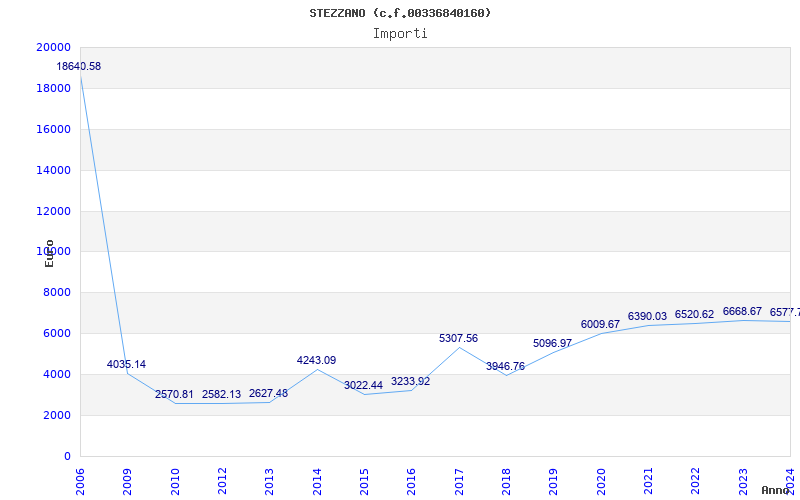The image size is (800, 500).
Task: Click the 5307.56 data label
Action: (458, 338)
